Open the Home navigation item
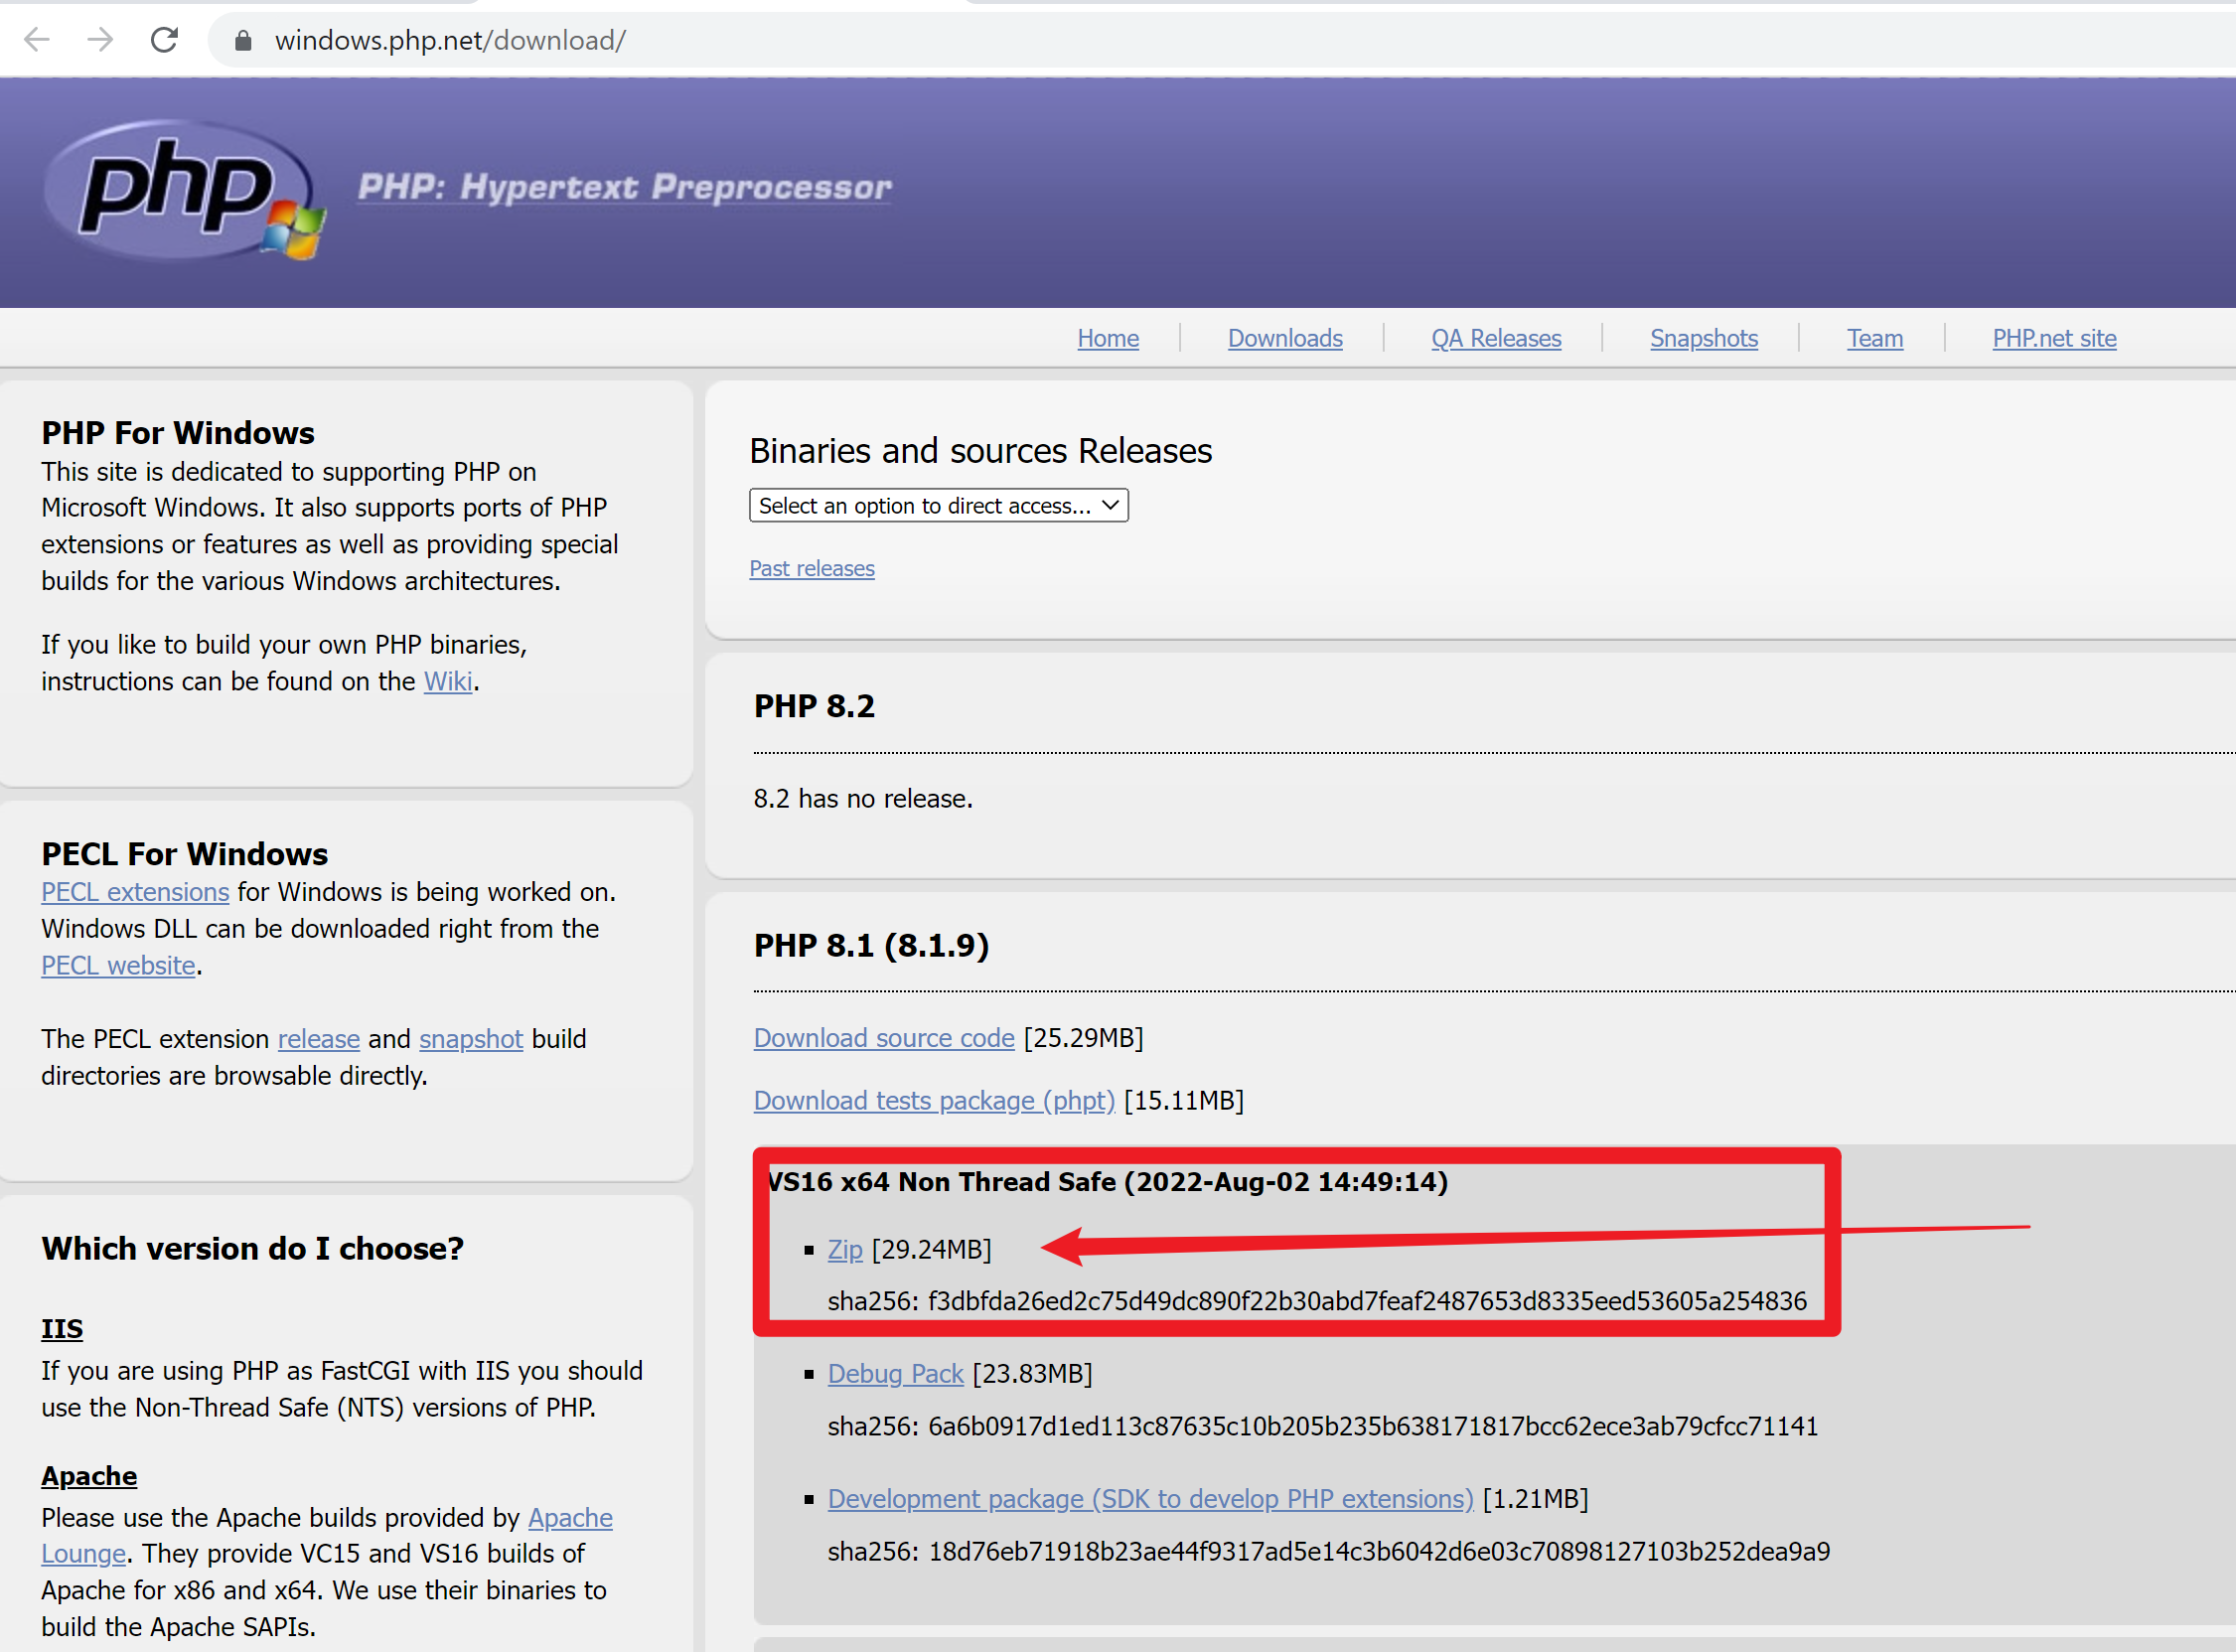2236x1652 pixels. pos(1107,338)
